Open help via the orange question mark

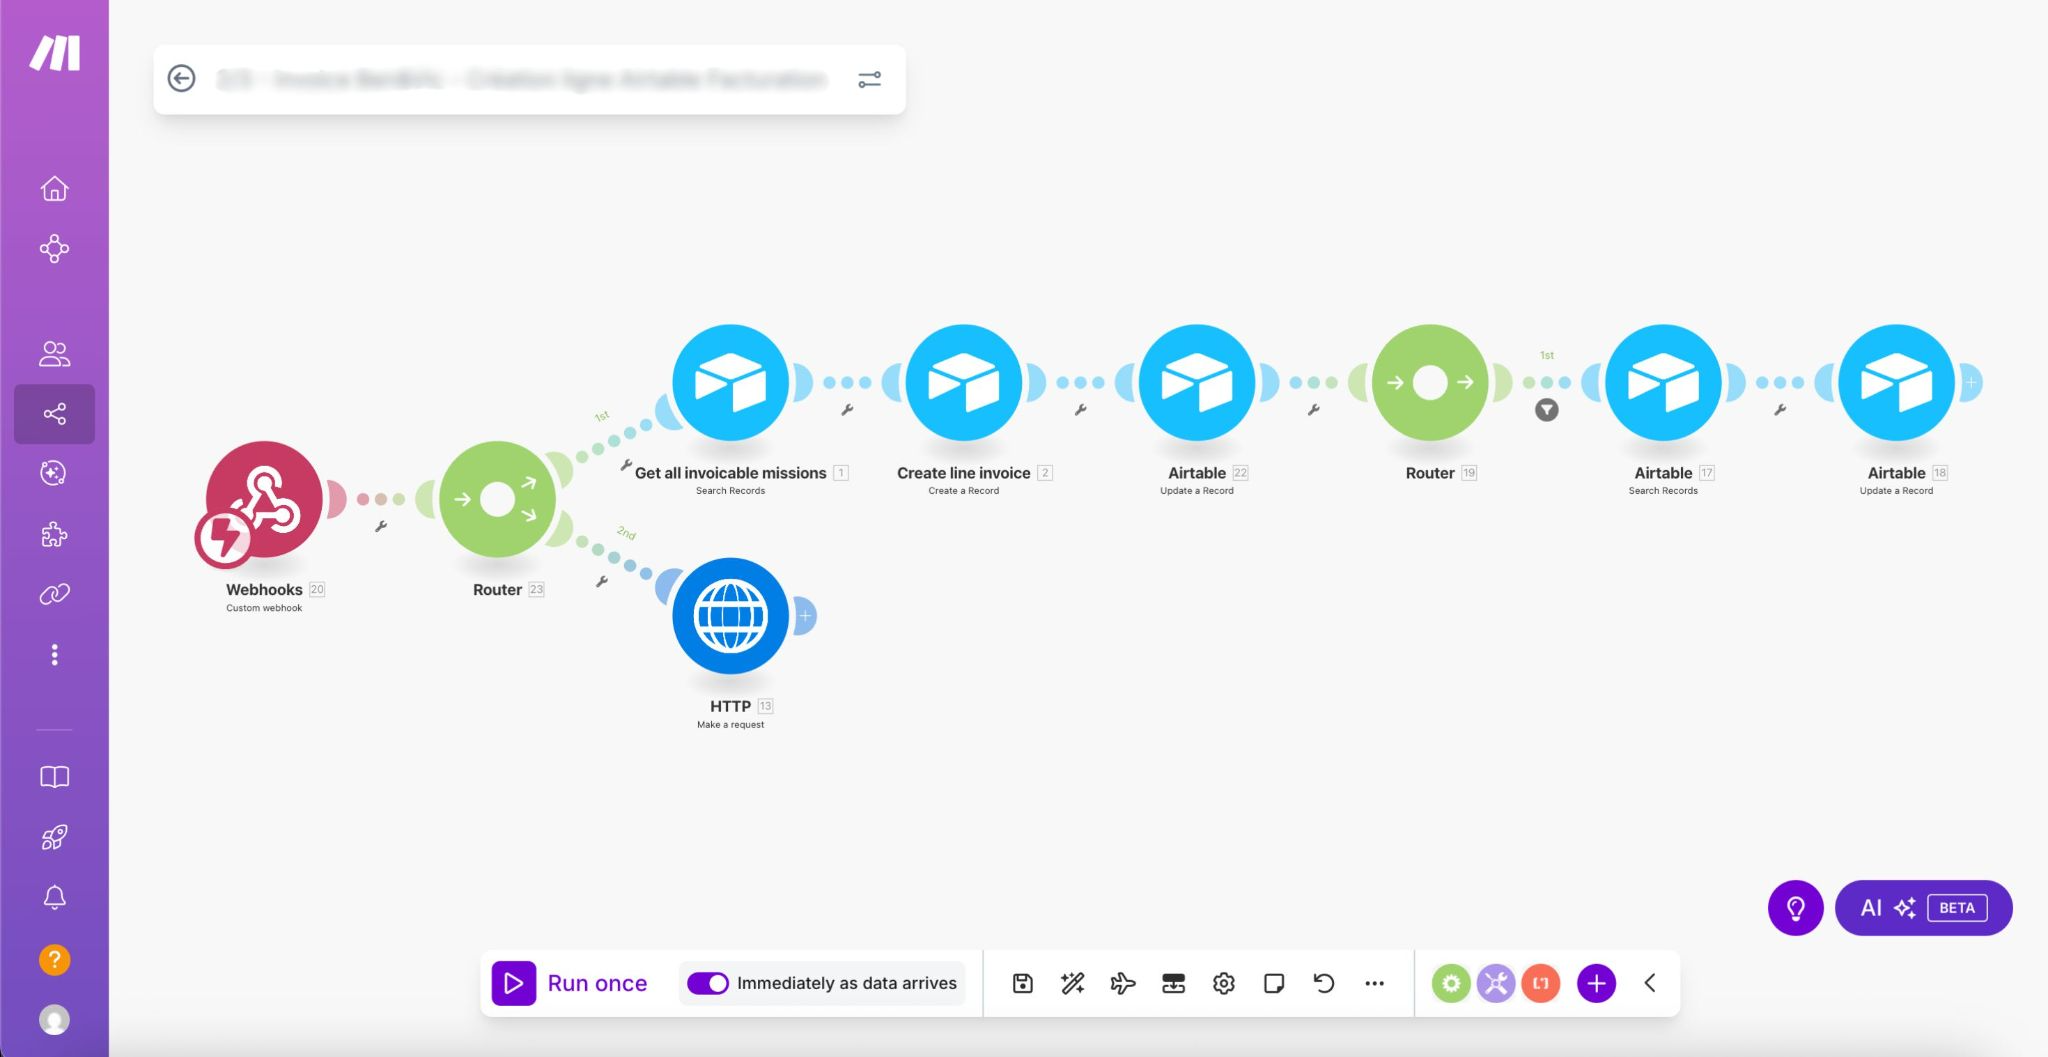click(x=55, y=959)
